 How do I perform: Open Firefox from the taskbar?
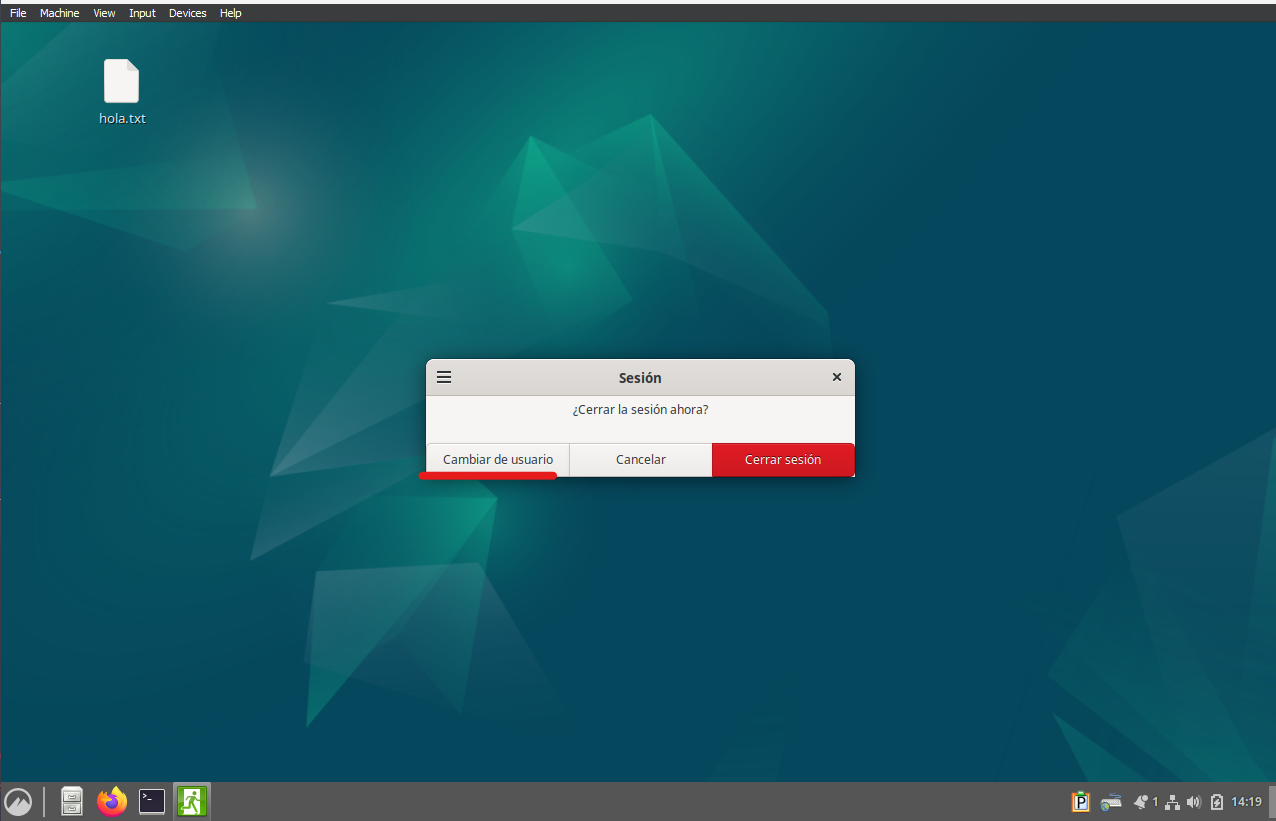pyautogui.click(x=112, y=801)
